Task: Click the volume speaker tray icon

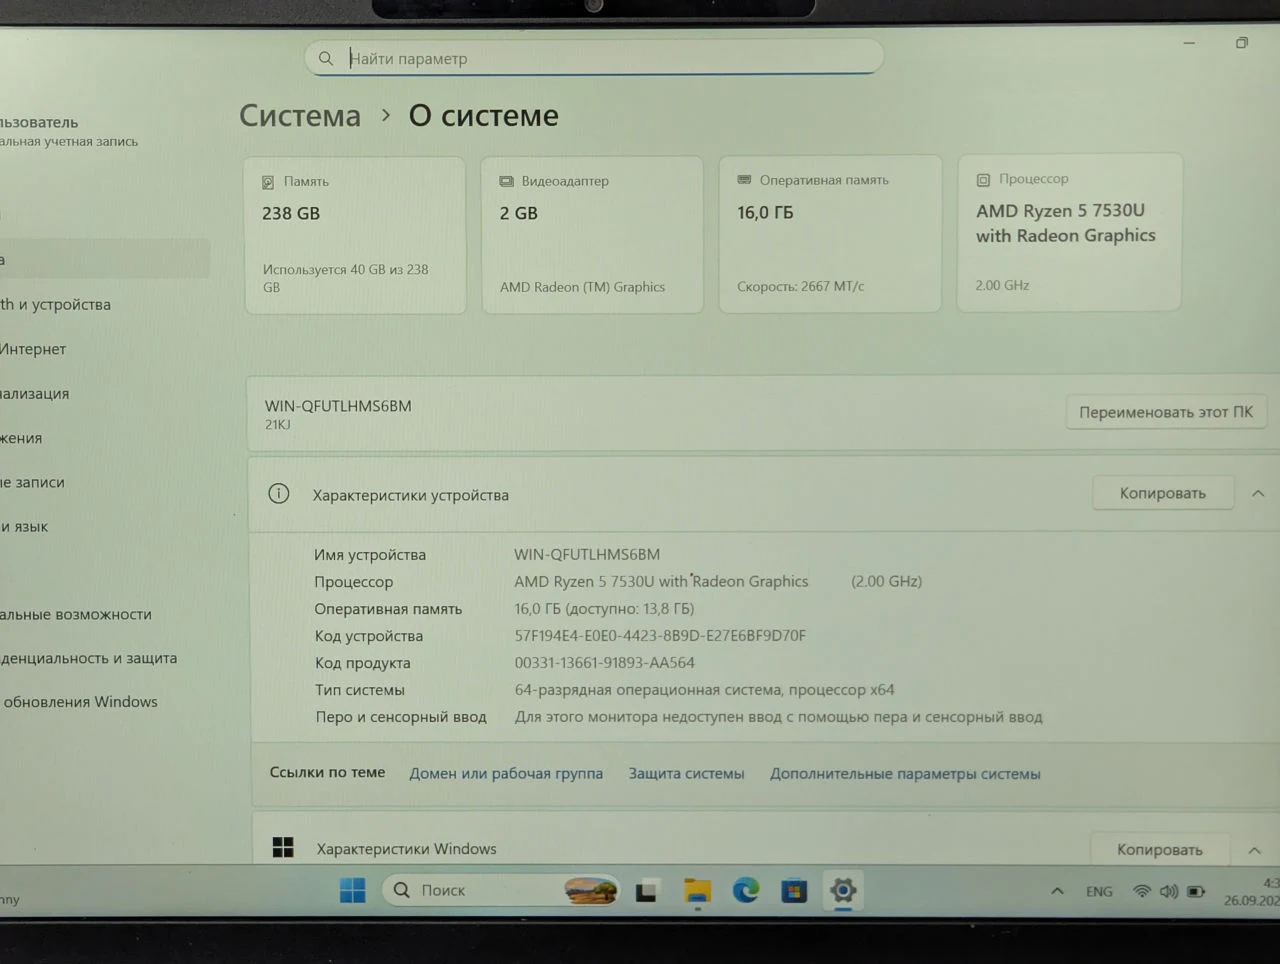Action: [1168, 891]
